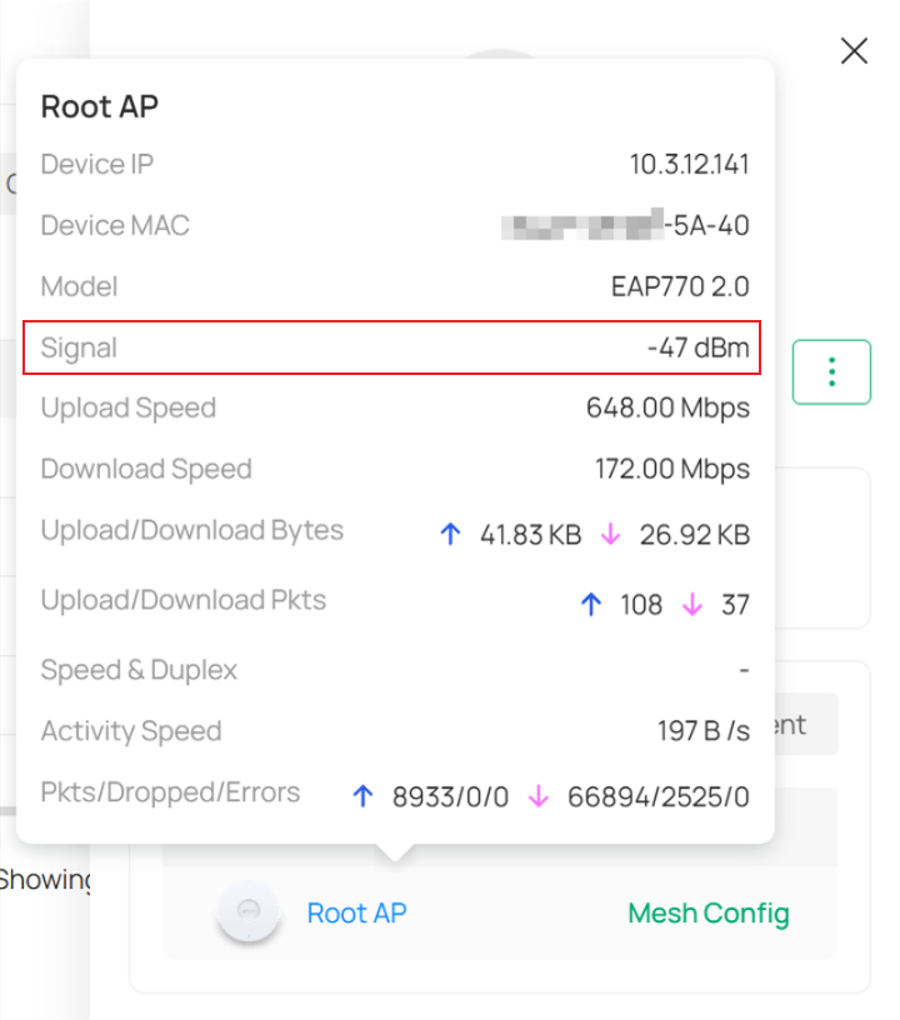Click the upload packets value 108

641,605
